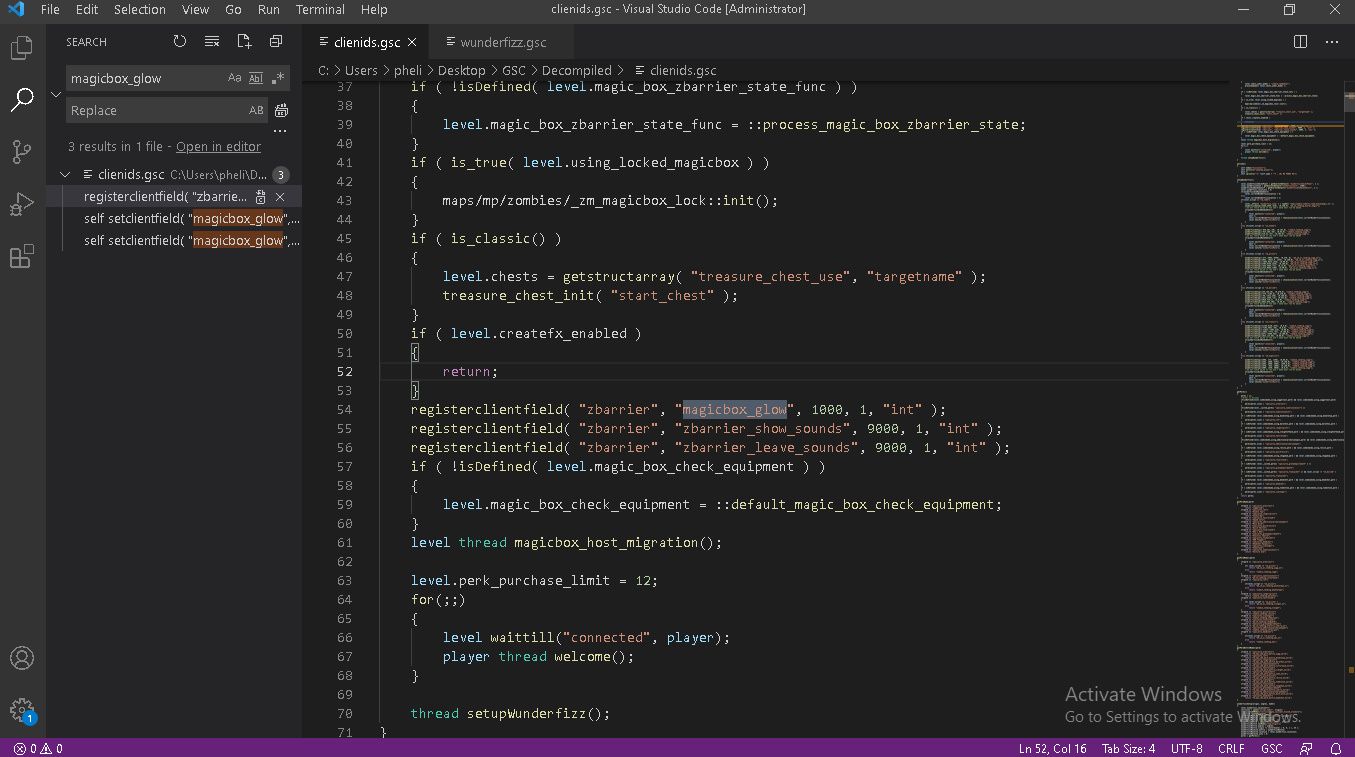Toggle Use Regular Expression in search
Viewport: 1355px width, 757px height.
coord(278,78)
